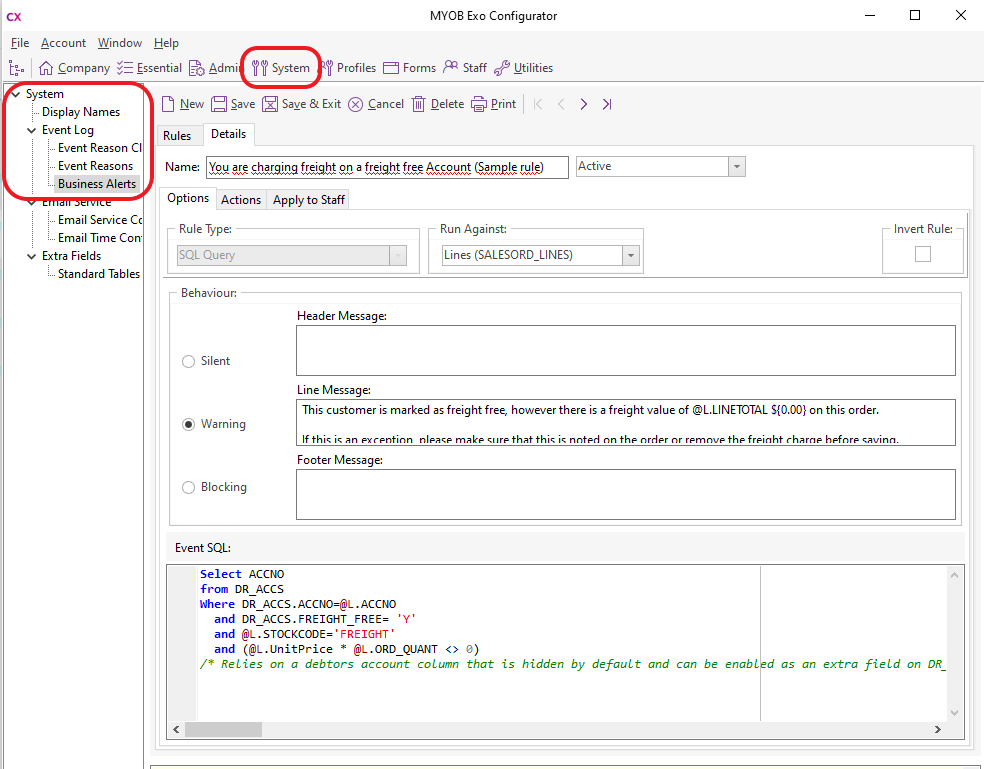The image size is (985, 769).
Task: Click Save & Exit button
Action: click(x=302, y=104)
